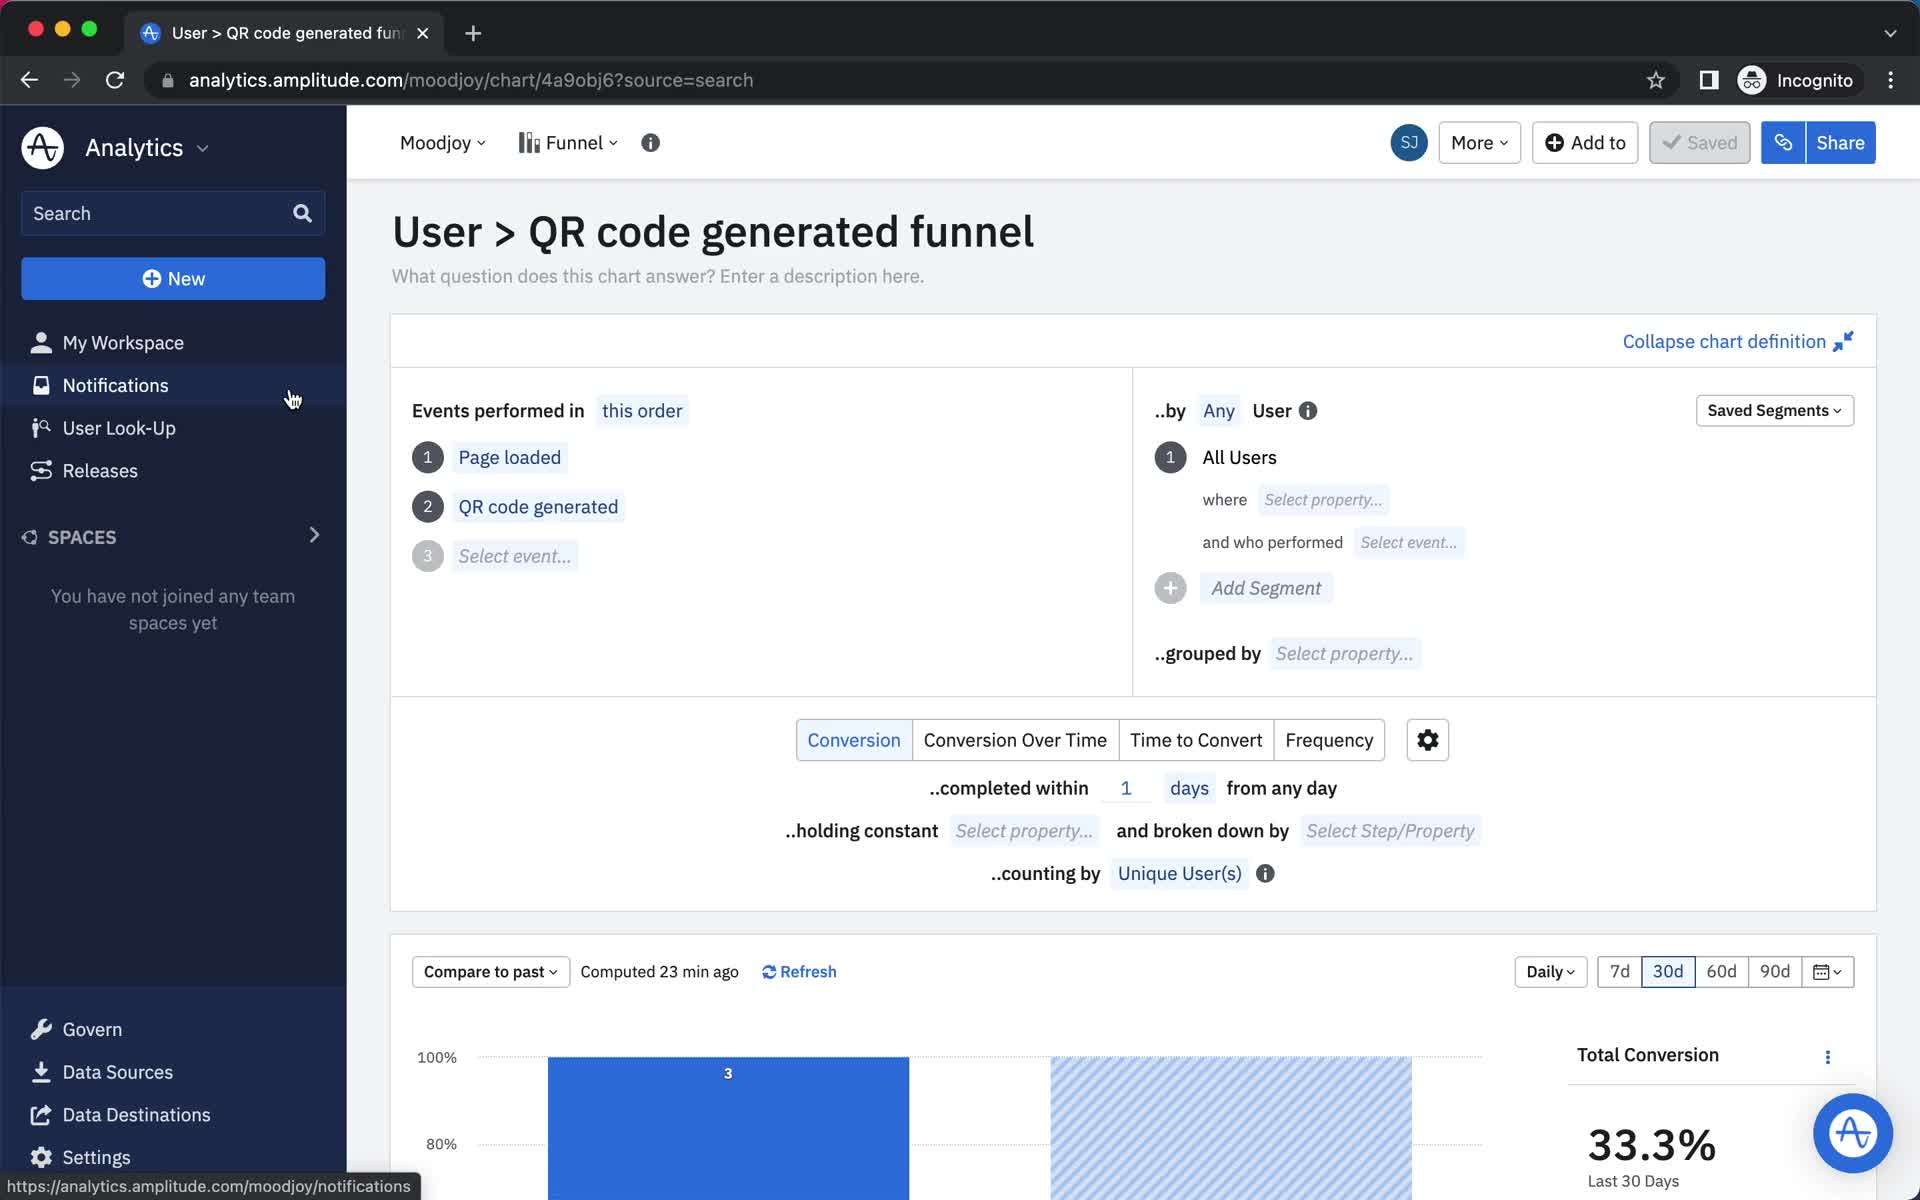Expand the Saved Segments dropdown

pyautogui.click(x=1773, y=409)
